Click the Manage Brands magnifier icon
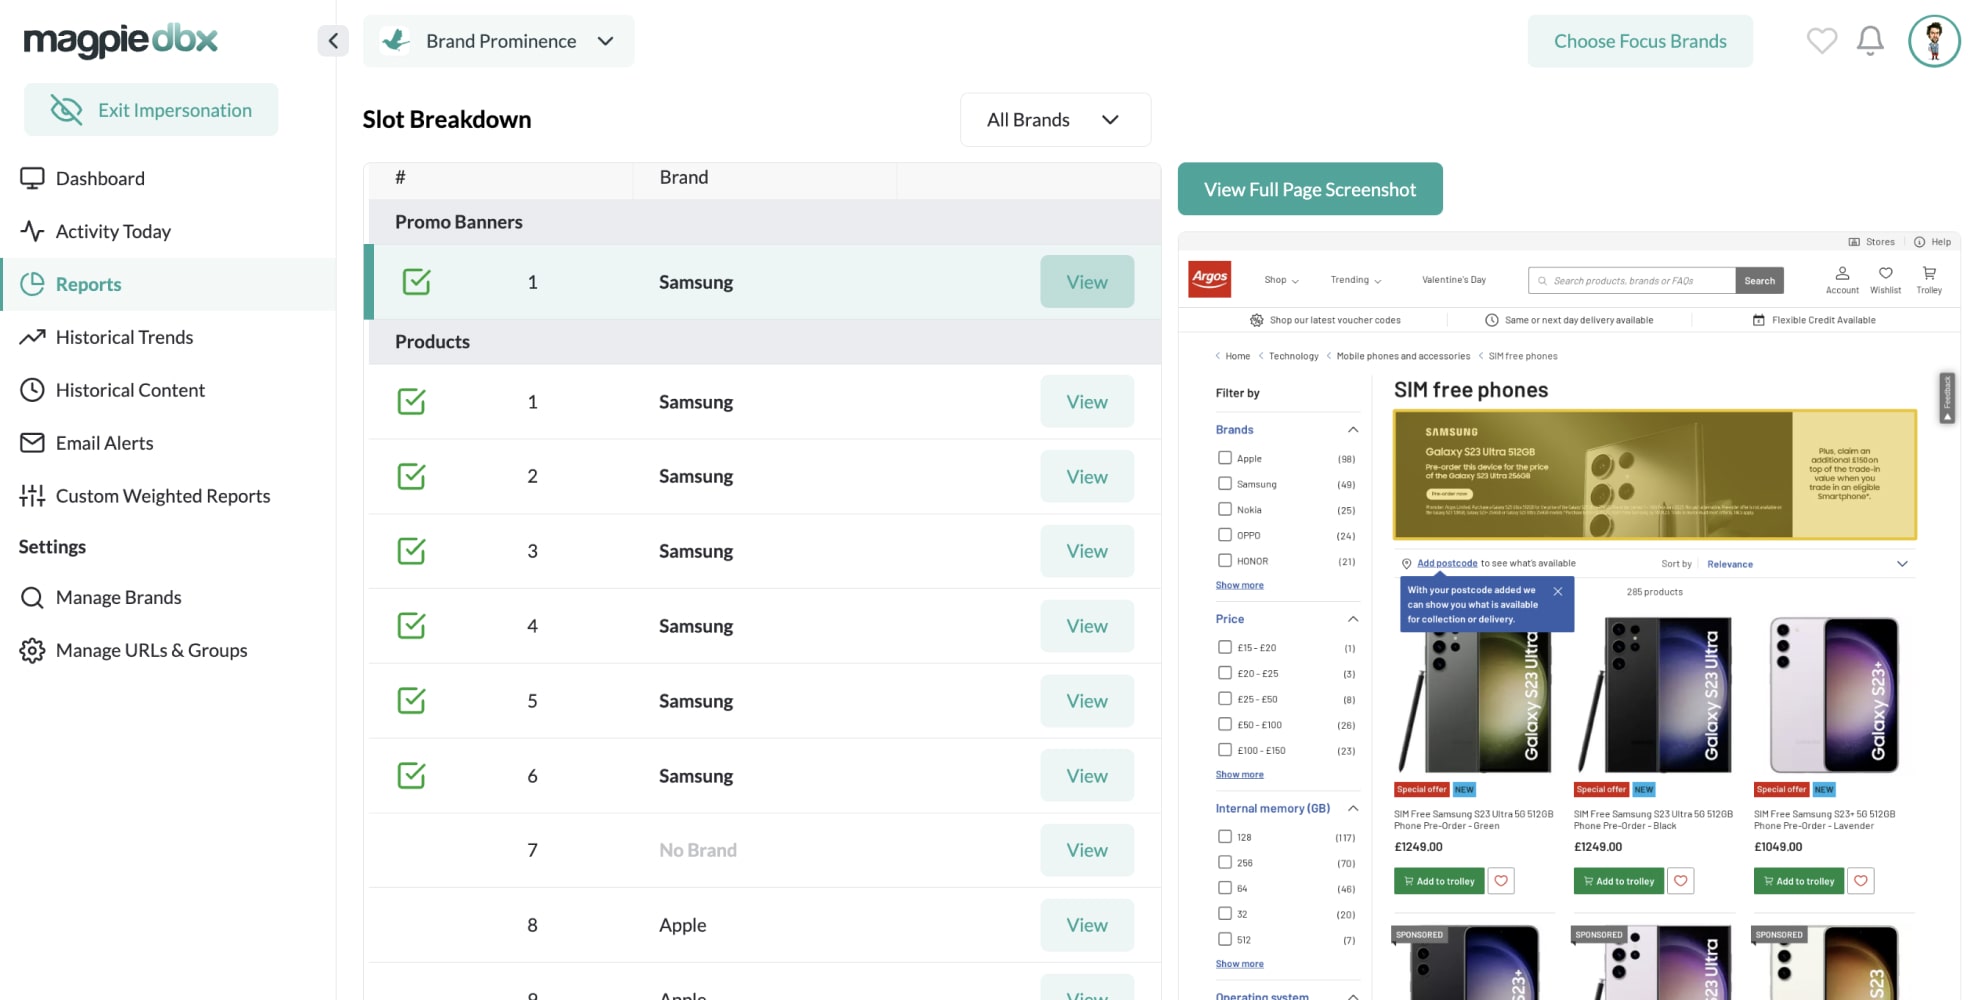Image resolution: width=1984 pixels, height=1000 pixels. pyautogui.click(x=32, y=597)
